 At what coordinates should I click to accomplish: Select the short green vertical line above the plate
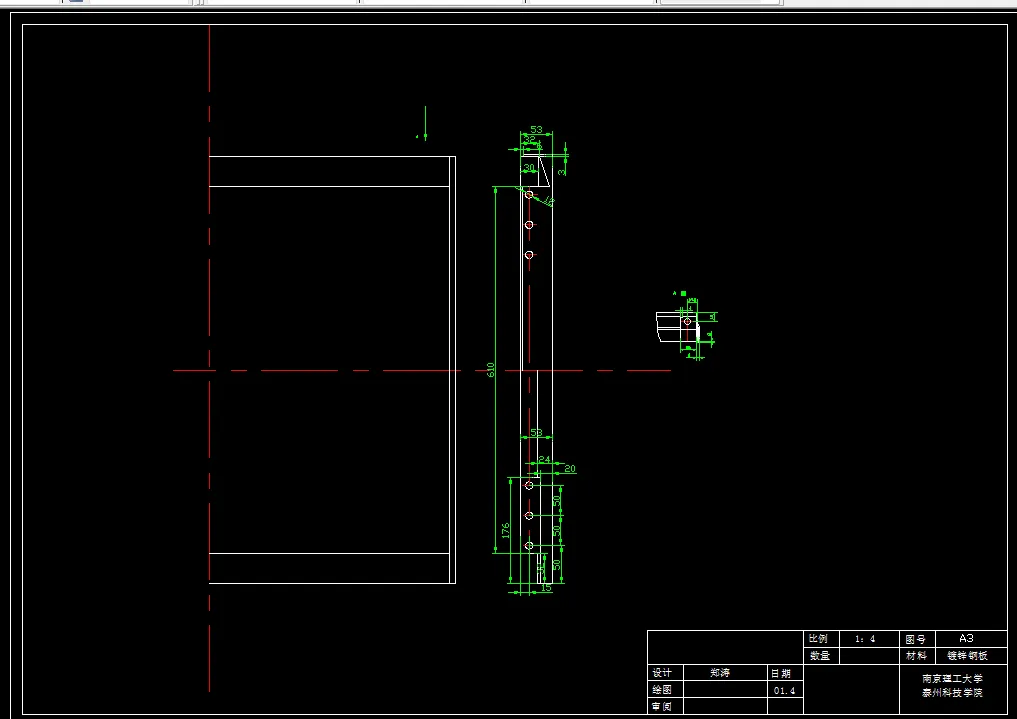(425, 123)
